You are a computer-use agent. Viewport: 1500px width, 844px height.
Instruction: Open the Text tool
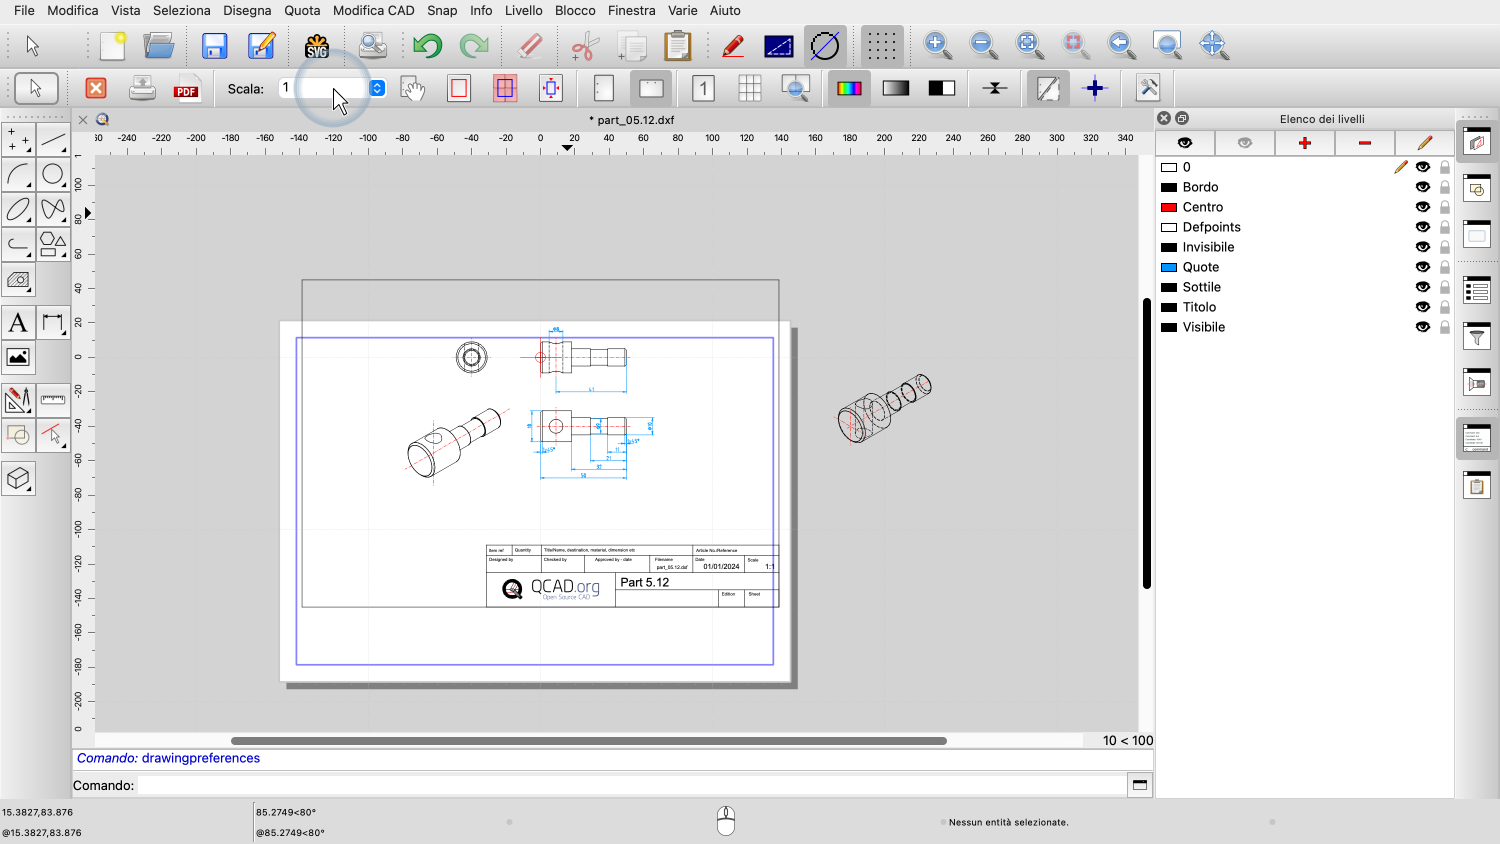18,323
